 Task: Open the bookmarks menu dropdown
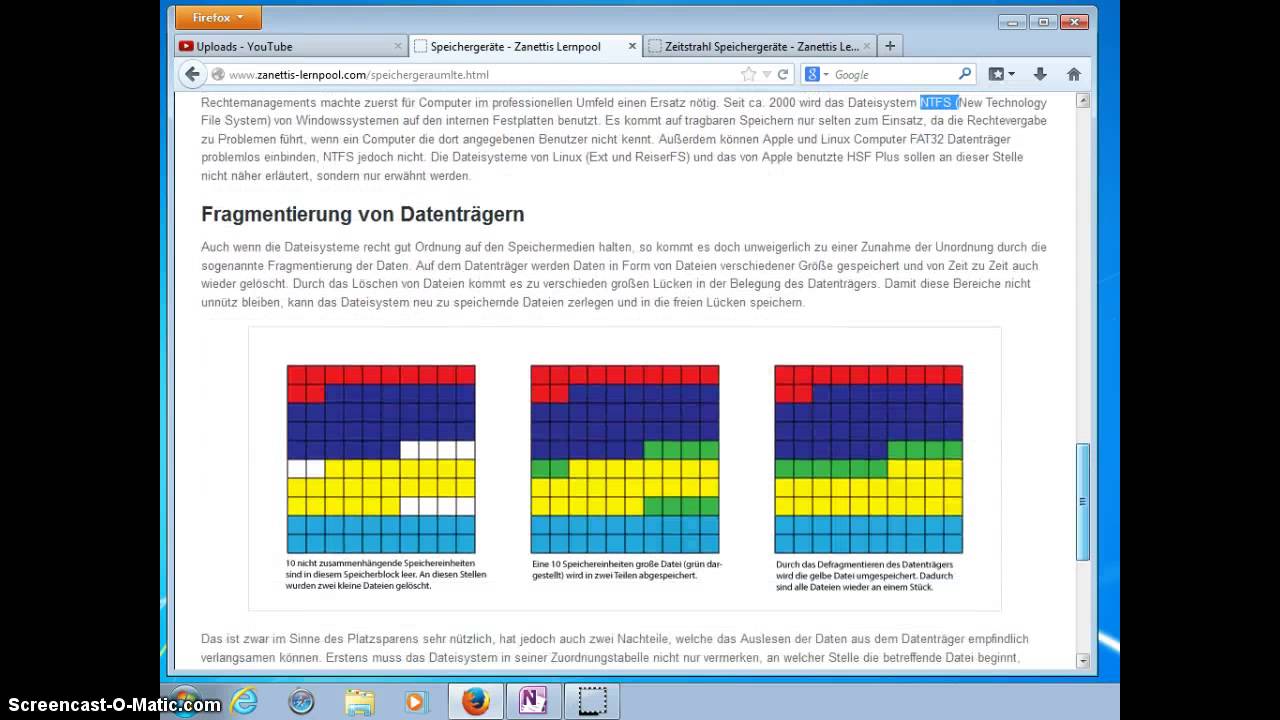[x=1001, y=74]
